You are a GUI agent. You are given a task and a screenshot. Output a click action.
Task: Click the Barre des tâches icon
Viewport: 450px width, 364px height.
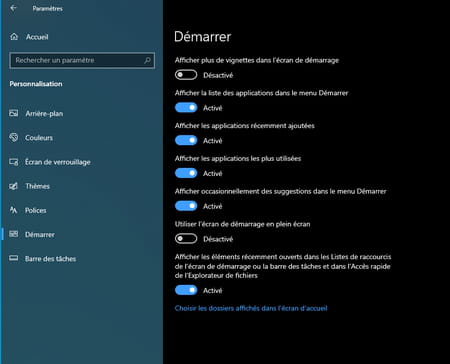coord(14,258)
